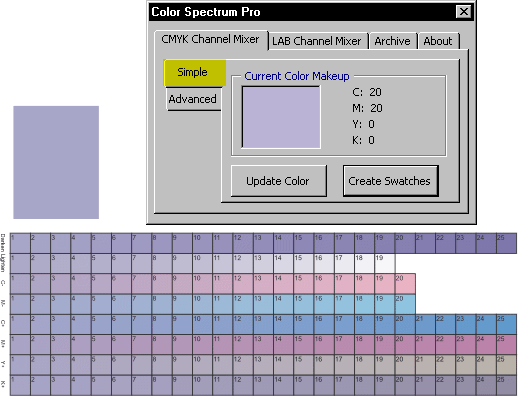Select blue swatch 25 in C+ row
518x396 pixels.
pos(507,324)
